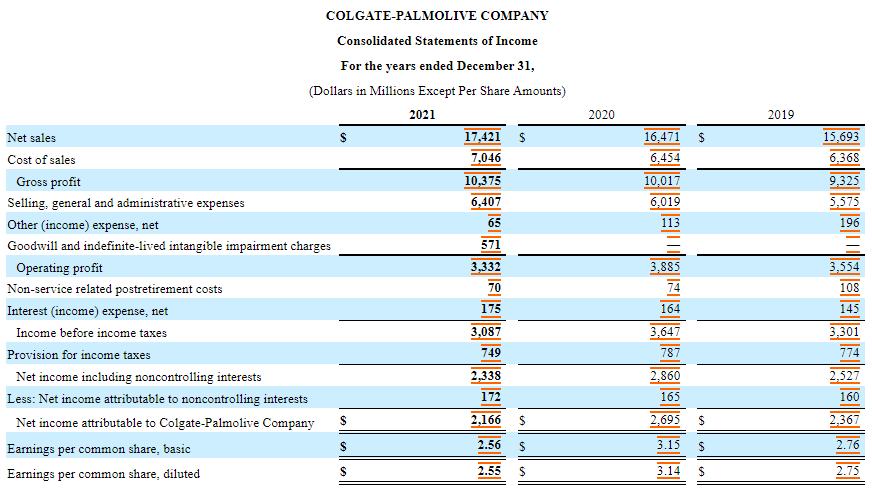Select the 'COLGATE-PALMOLIVE COMPANY' title
This screenshot has height=492, width=872.
pos(437,16)
